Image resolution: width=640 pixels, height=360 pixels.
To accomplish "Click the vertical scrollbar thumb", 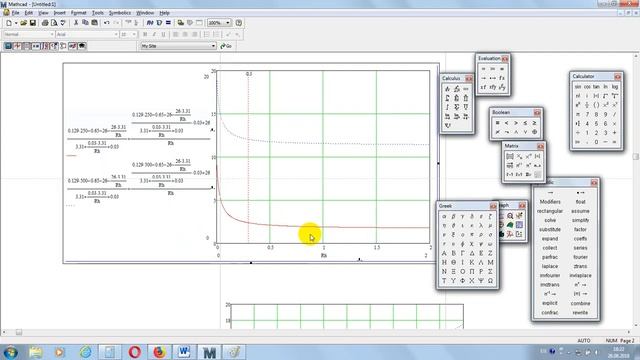I will coord(636,157).
